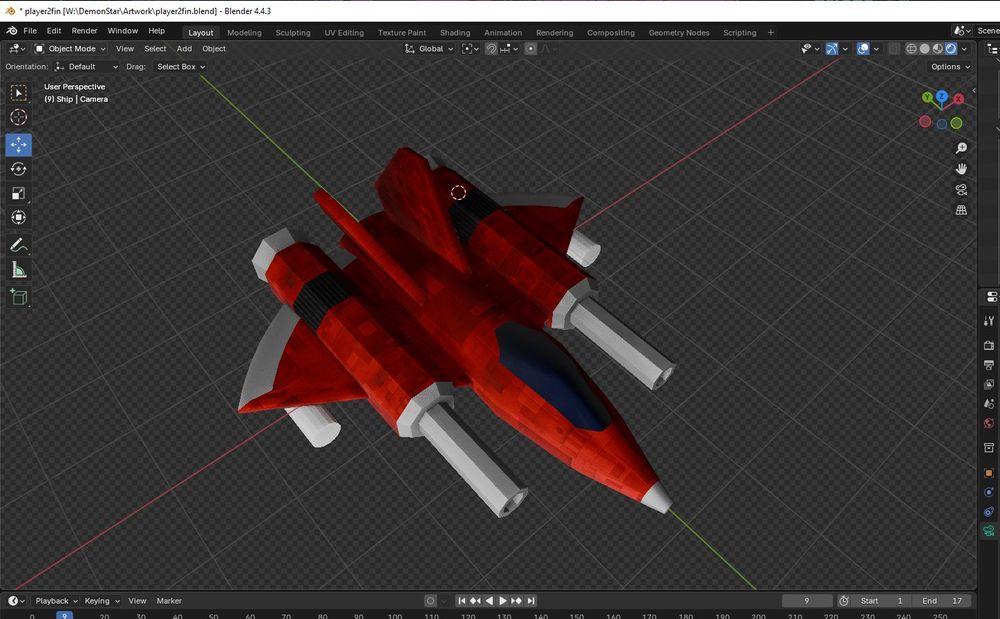Open the timeline Keying menu
This screenshot has width=1000, height=619.
101,601
